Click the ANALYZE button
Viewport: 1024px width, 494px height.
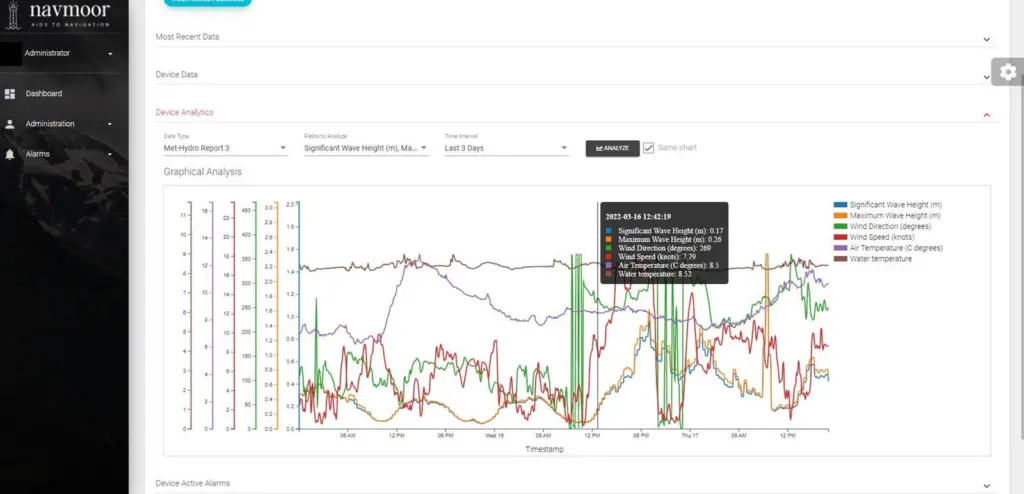(613, 148)
